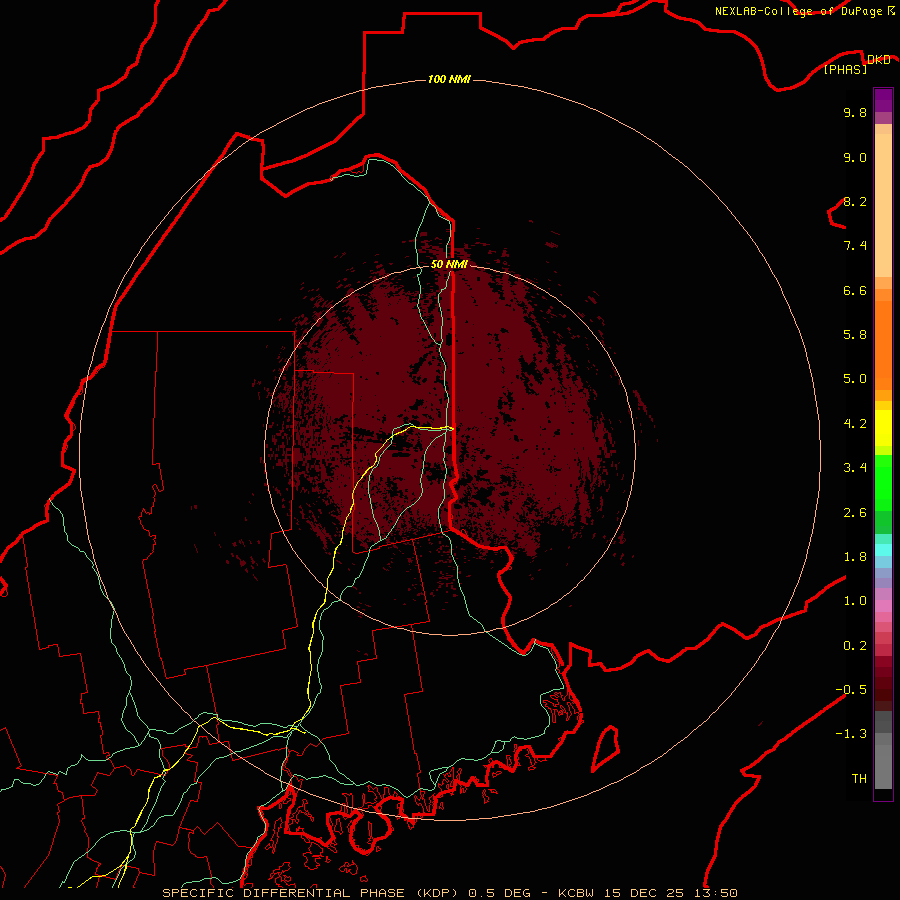Click the 7.4 scale value
Image resolution: width=900 pixels, height=900 pixels.
click(x=855, y=246)
